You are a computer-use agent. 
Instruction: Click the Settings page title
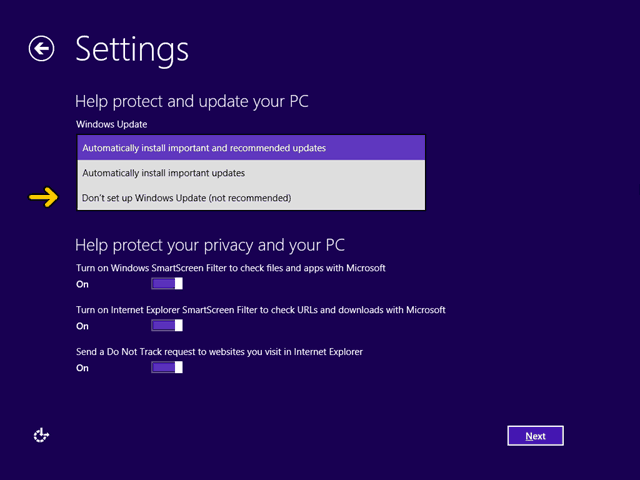coord(132,50)
